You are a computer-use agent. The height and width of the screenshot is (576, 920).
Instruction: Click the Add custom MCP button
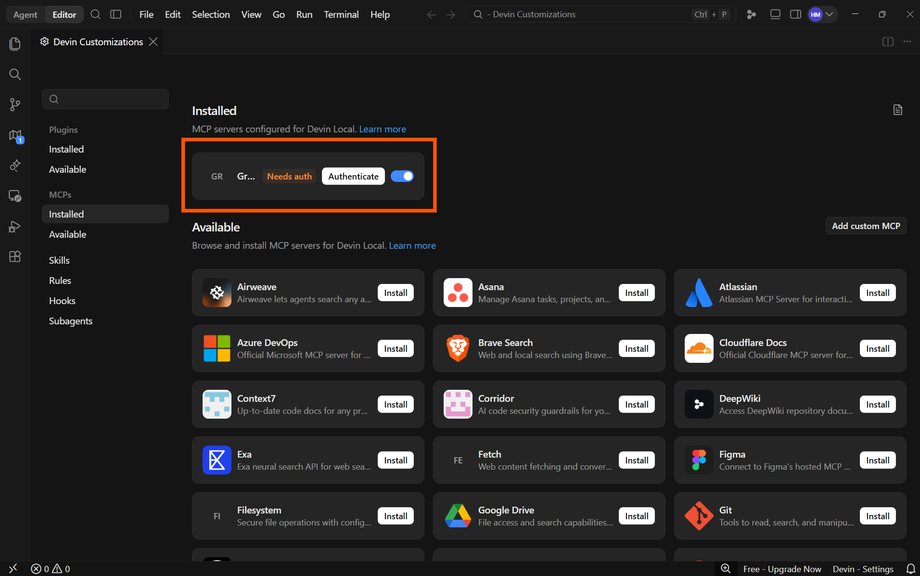[x=866, y=226]
